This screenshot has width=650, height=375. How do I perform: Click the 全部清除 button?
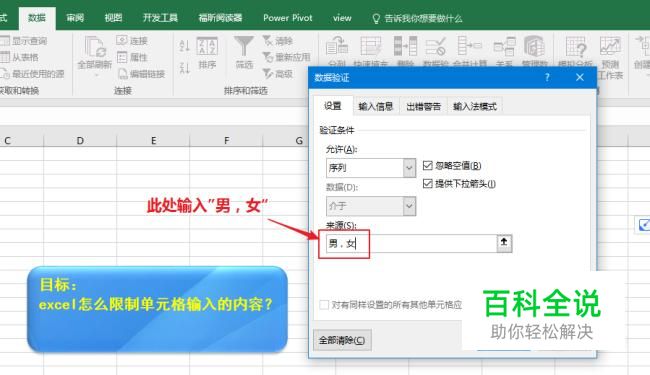pyautogui.click(x=342, y=340)
